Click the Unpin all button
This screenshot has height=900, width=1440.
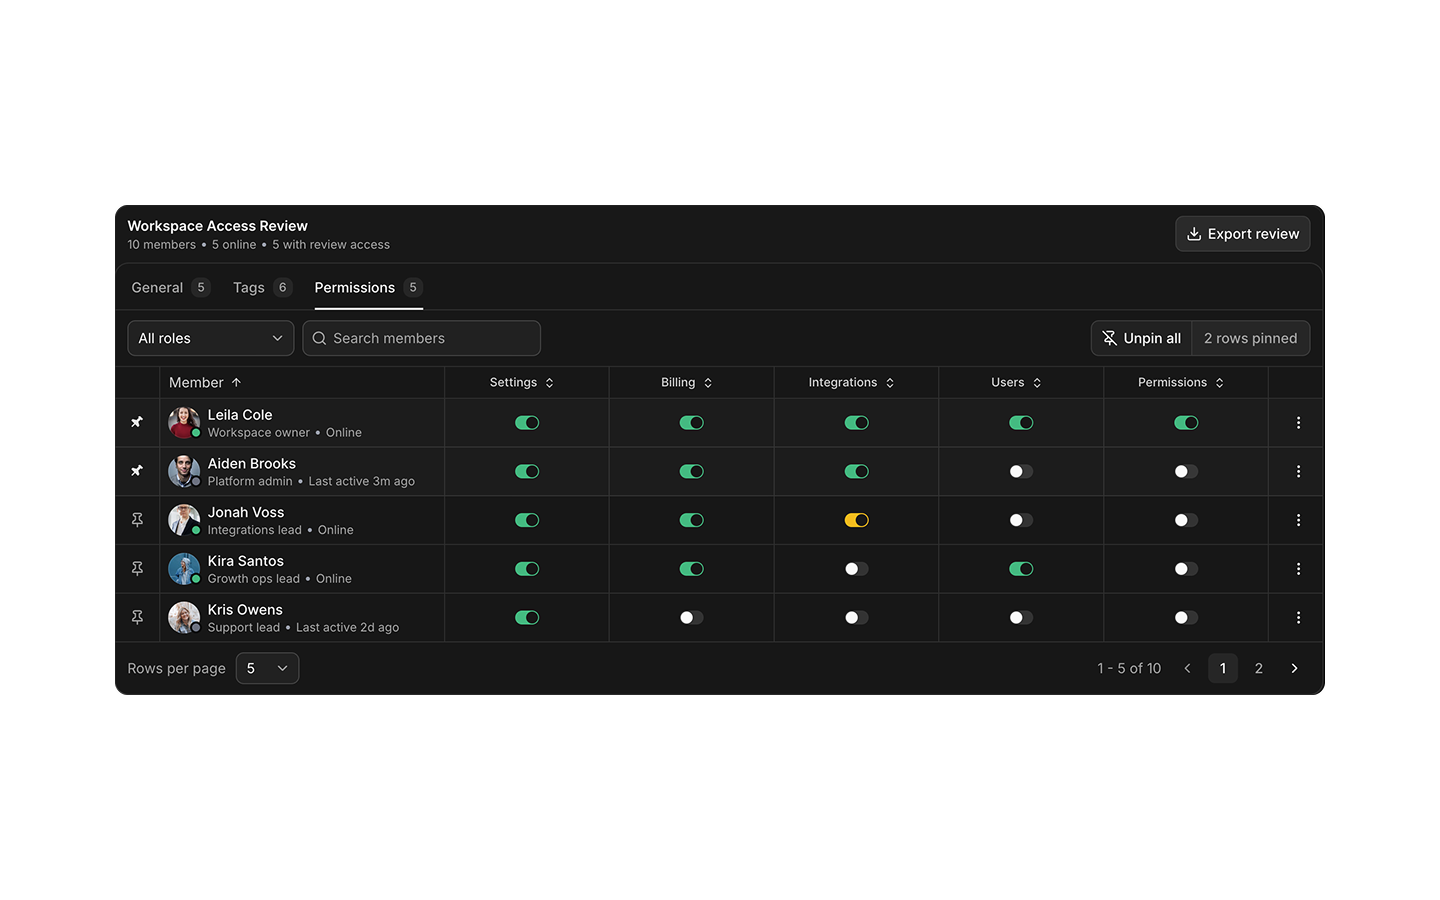1141,338
